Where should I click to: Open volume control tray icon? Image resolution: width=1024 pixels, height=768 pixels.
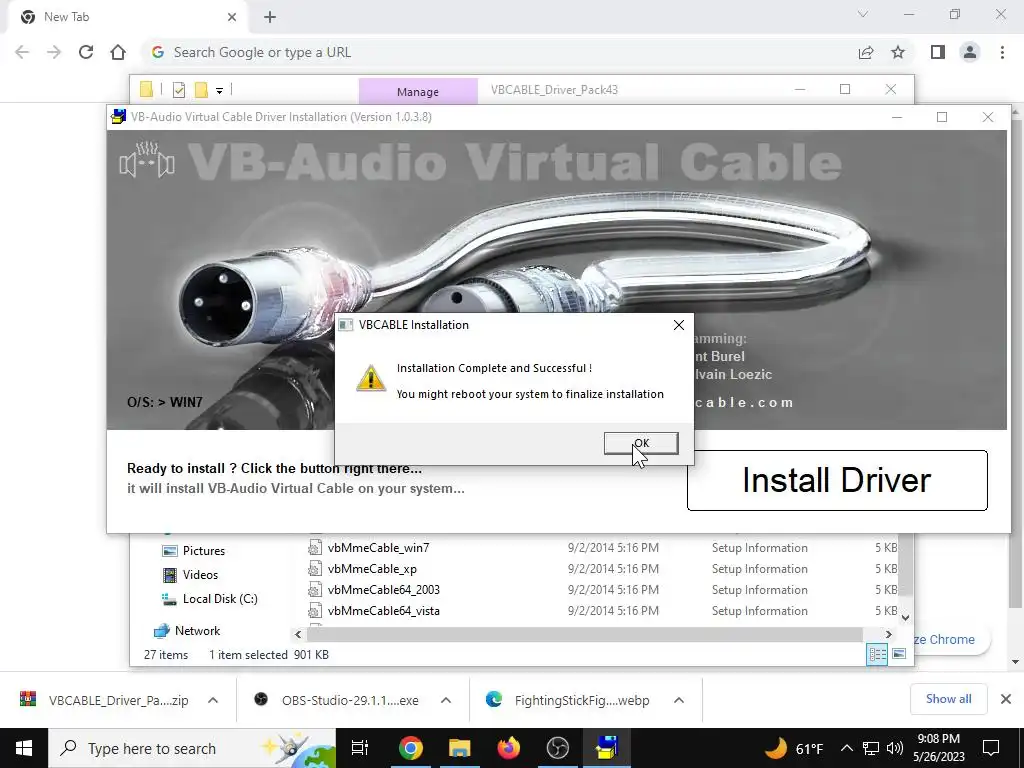click(895, 748)
